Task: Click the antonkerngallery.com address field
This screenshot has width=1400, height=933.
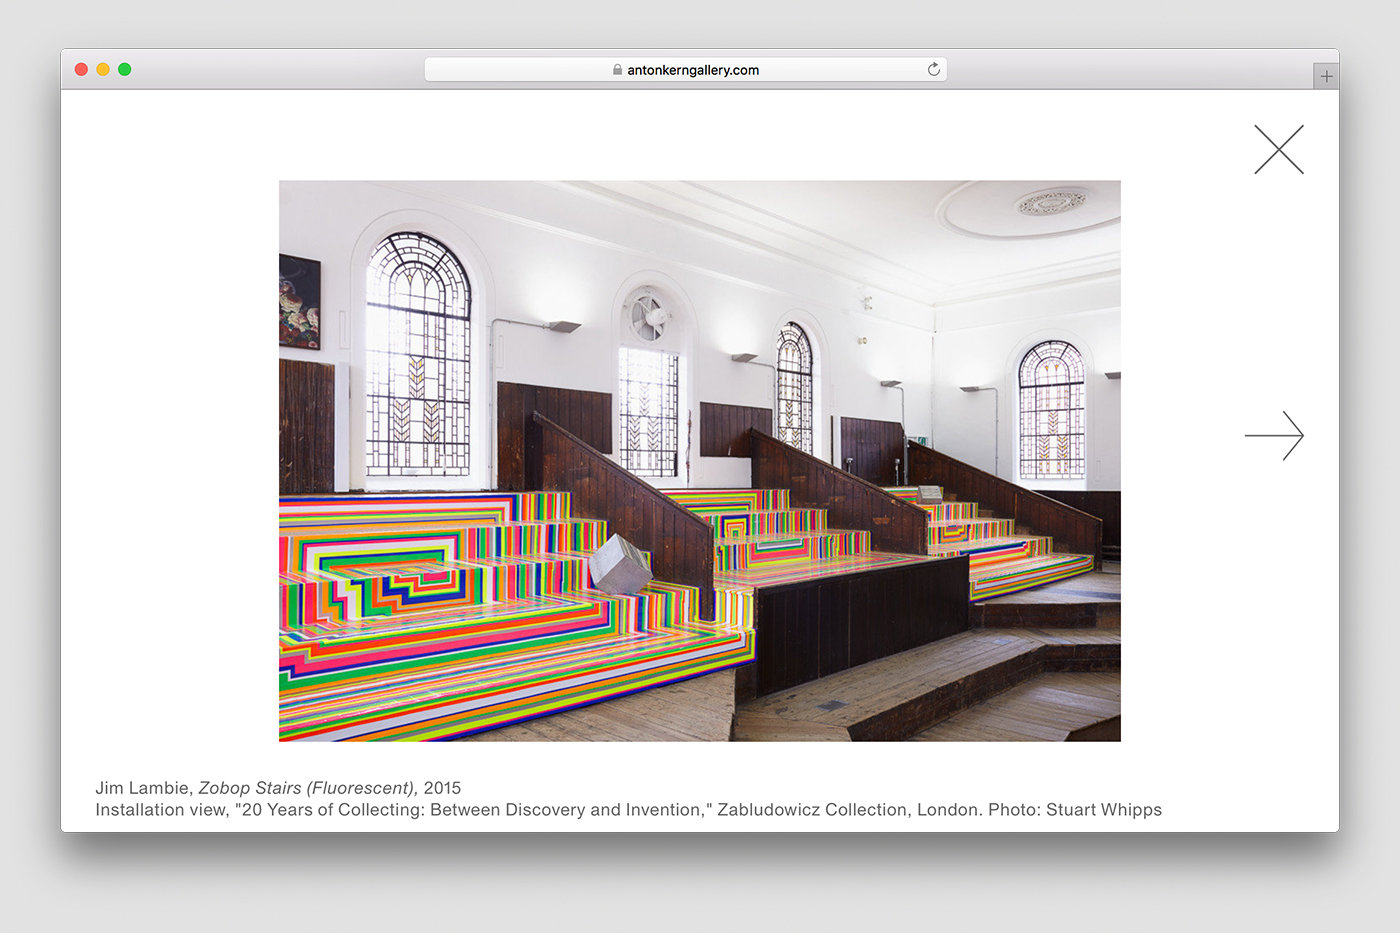Action: coord(686,69)
